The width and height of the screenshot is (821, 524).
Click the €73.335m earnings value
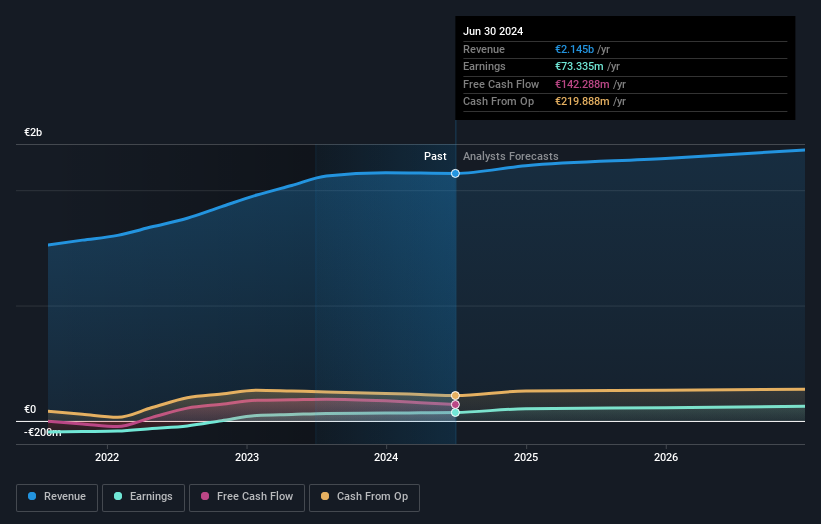click(x=579, y=66)
